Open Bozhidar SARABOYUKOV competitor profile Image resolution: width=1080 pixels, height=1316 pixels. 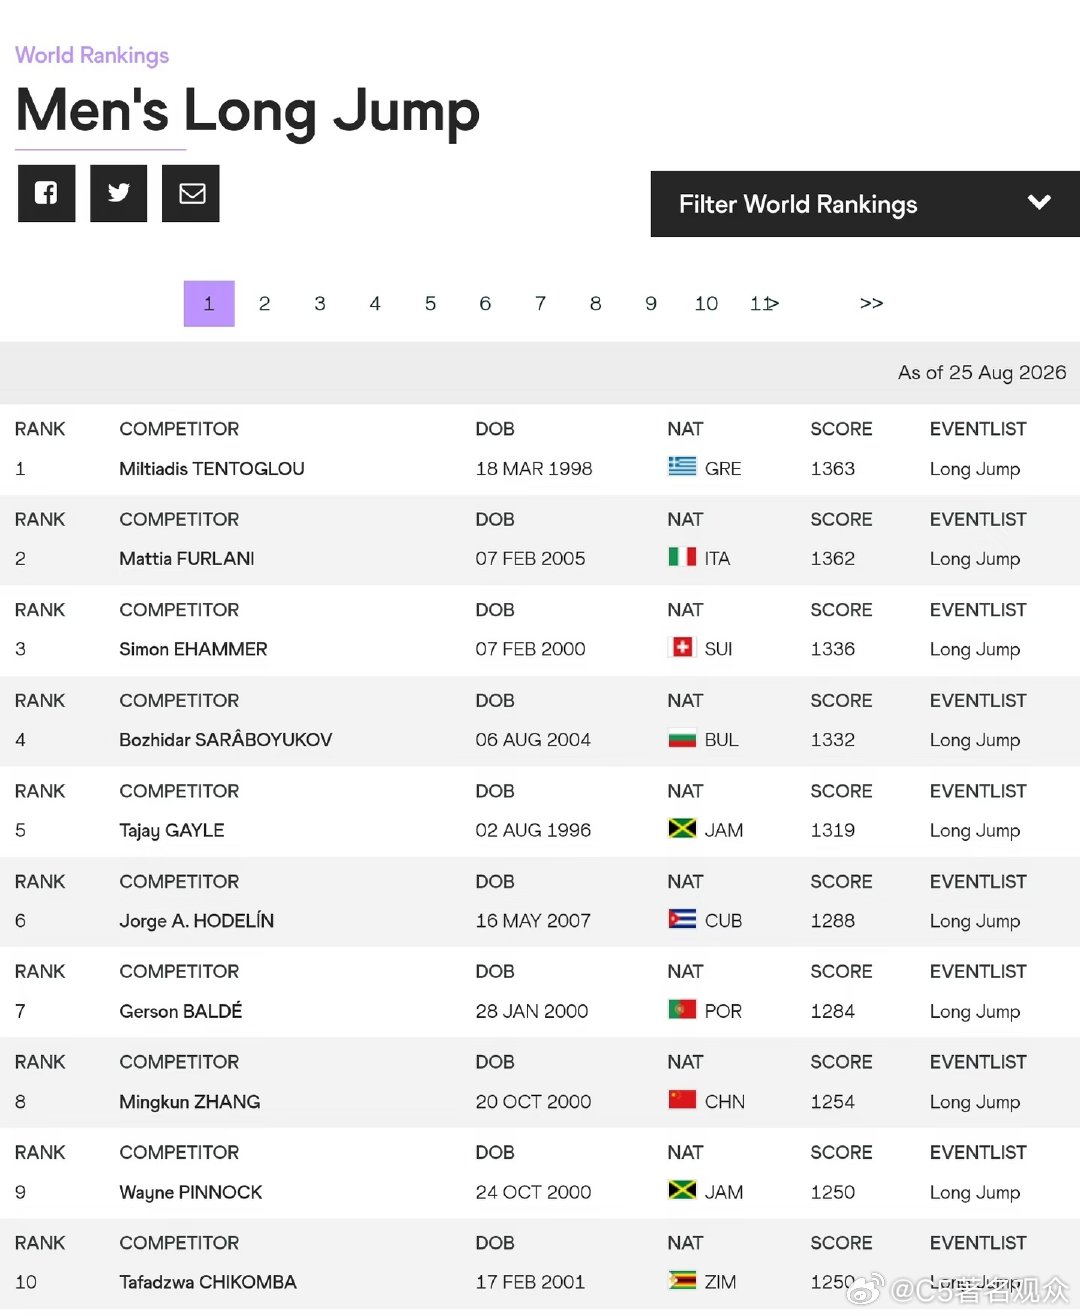226,740
